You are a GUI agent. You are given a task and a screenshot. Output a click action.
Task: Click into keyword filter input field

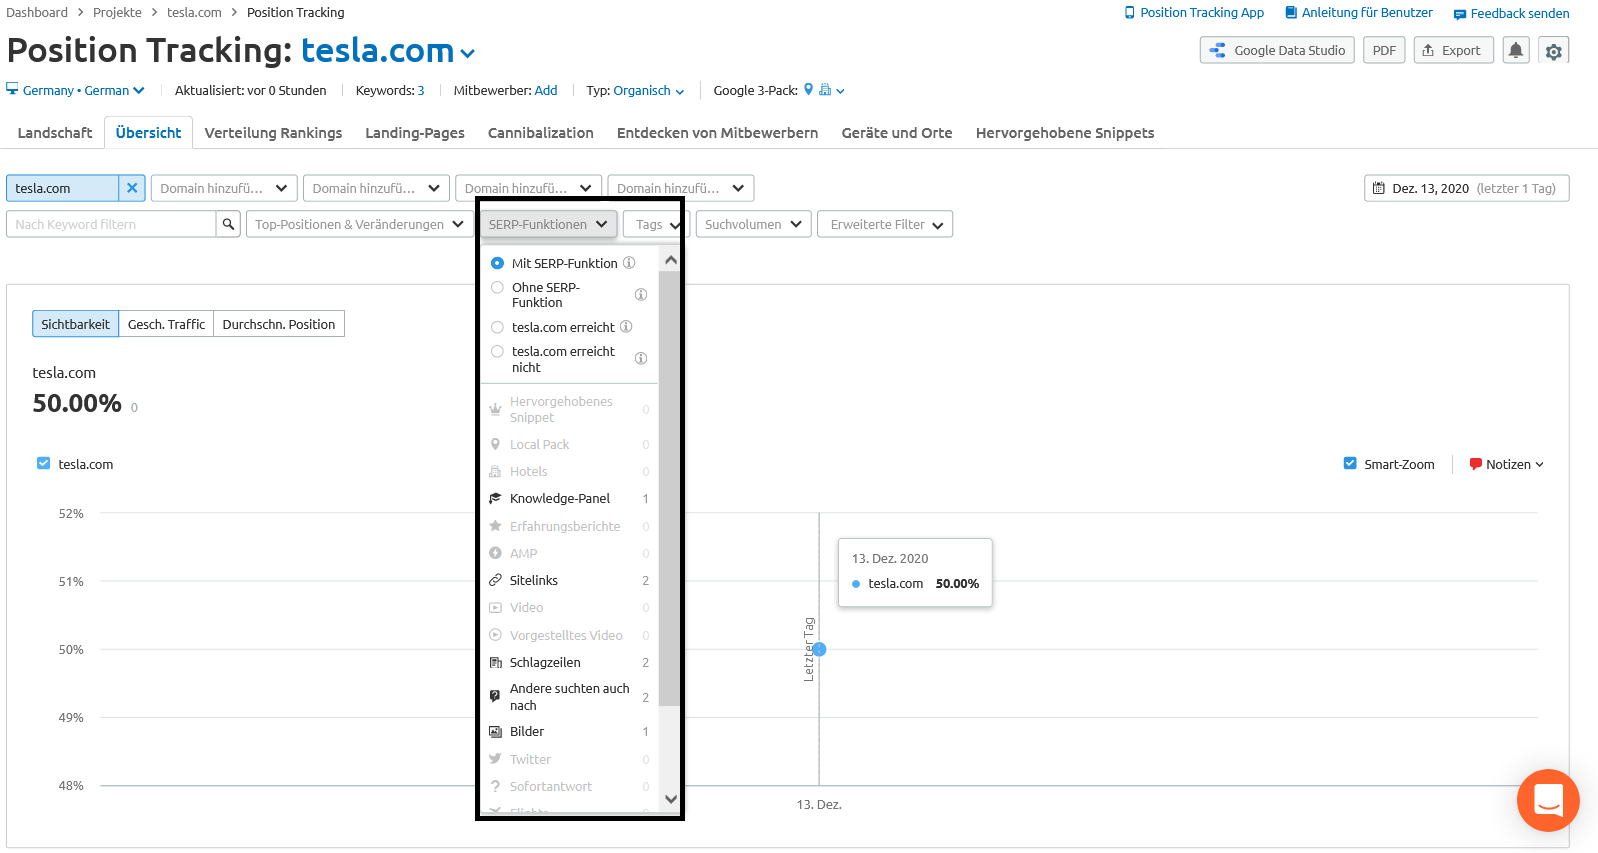pyautogui.click(x=111, y=224)
